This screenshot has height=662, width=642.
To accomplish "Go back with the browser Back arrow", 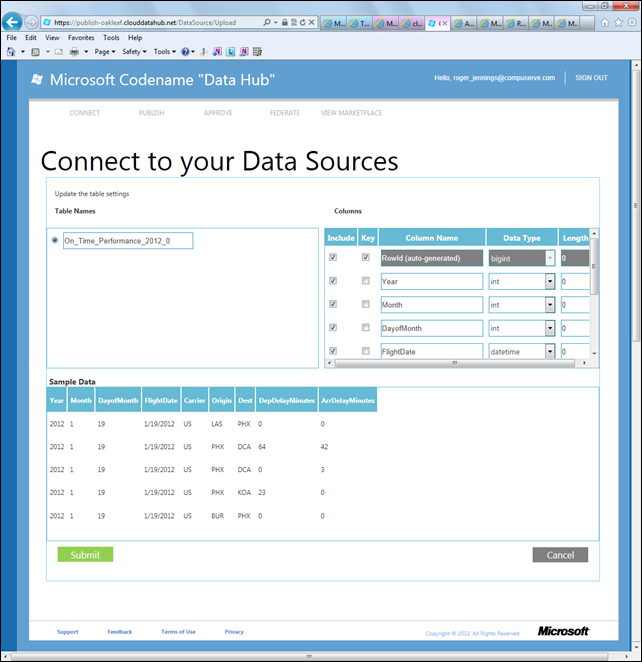I will tap(12, 22).
